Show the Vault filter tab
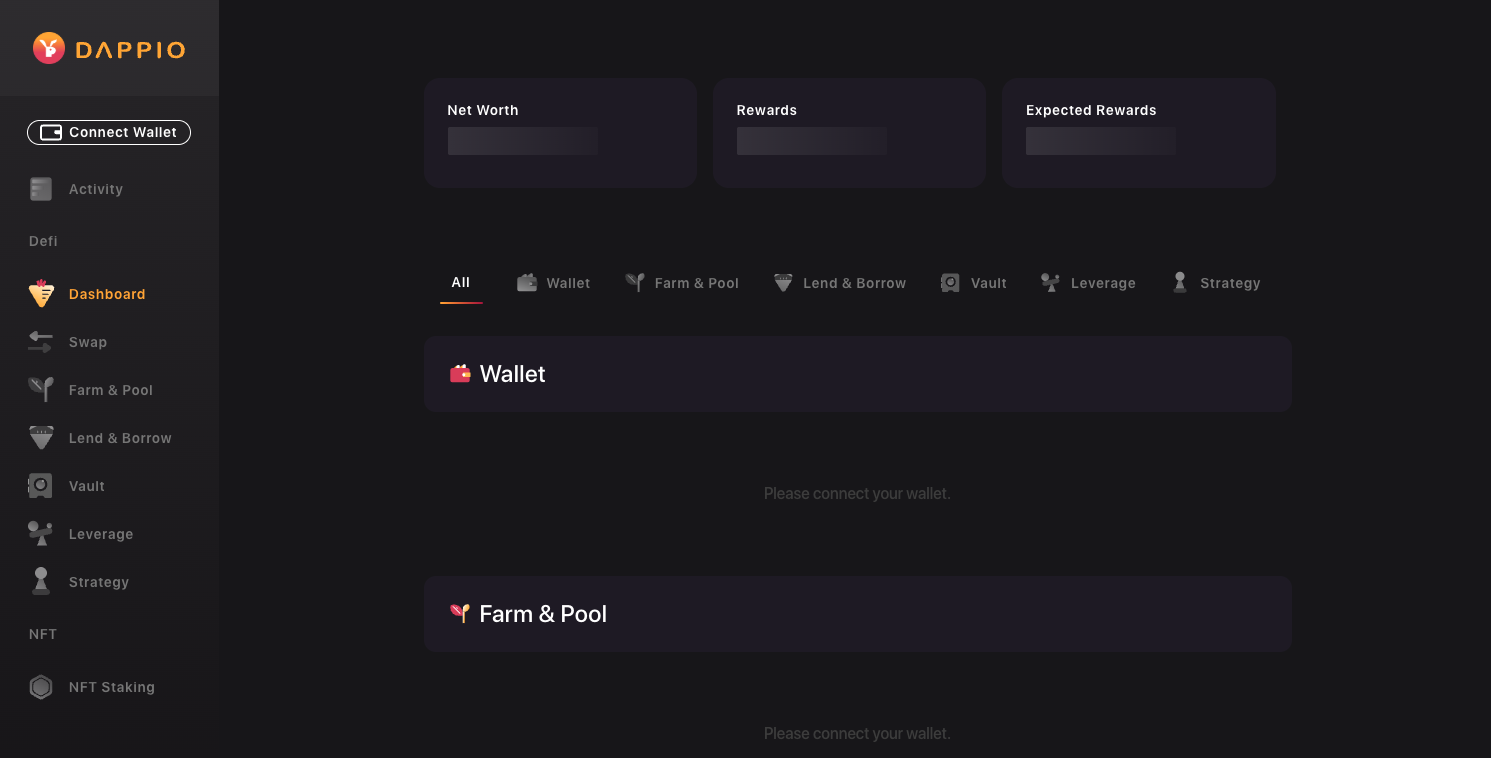This screenshot has height=758, width=1491. (x=974, y=283)
